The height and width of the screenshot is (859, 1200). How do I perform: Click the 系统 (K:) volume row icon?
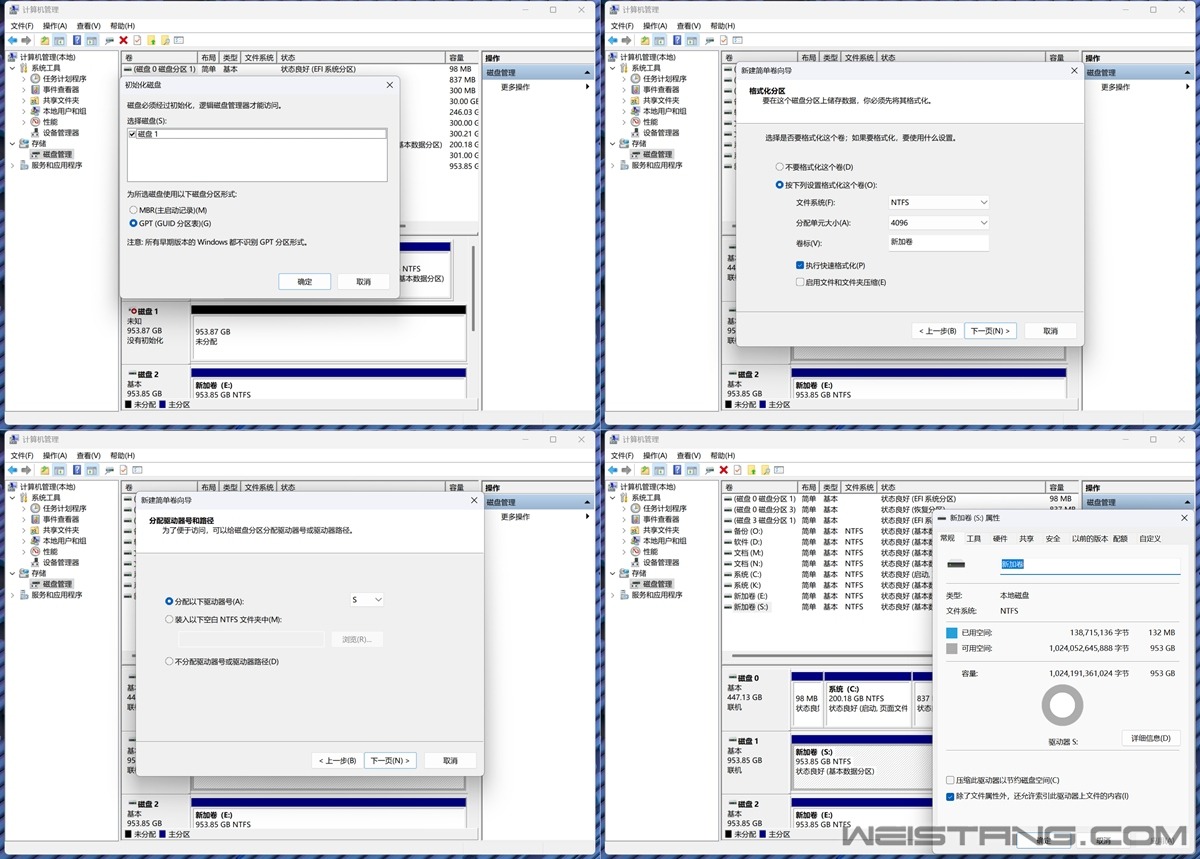[x=728, y=585]
